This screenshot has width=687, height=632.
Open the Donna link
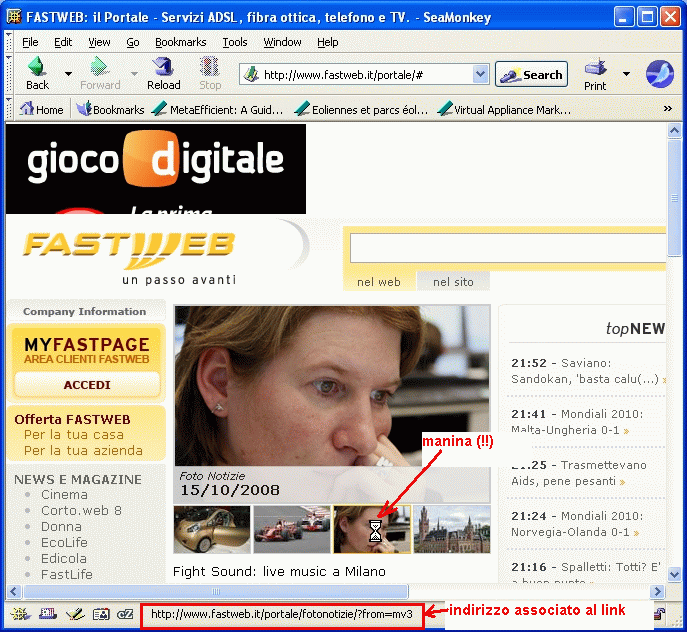click(61, 526)
